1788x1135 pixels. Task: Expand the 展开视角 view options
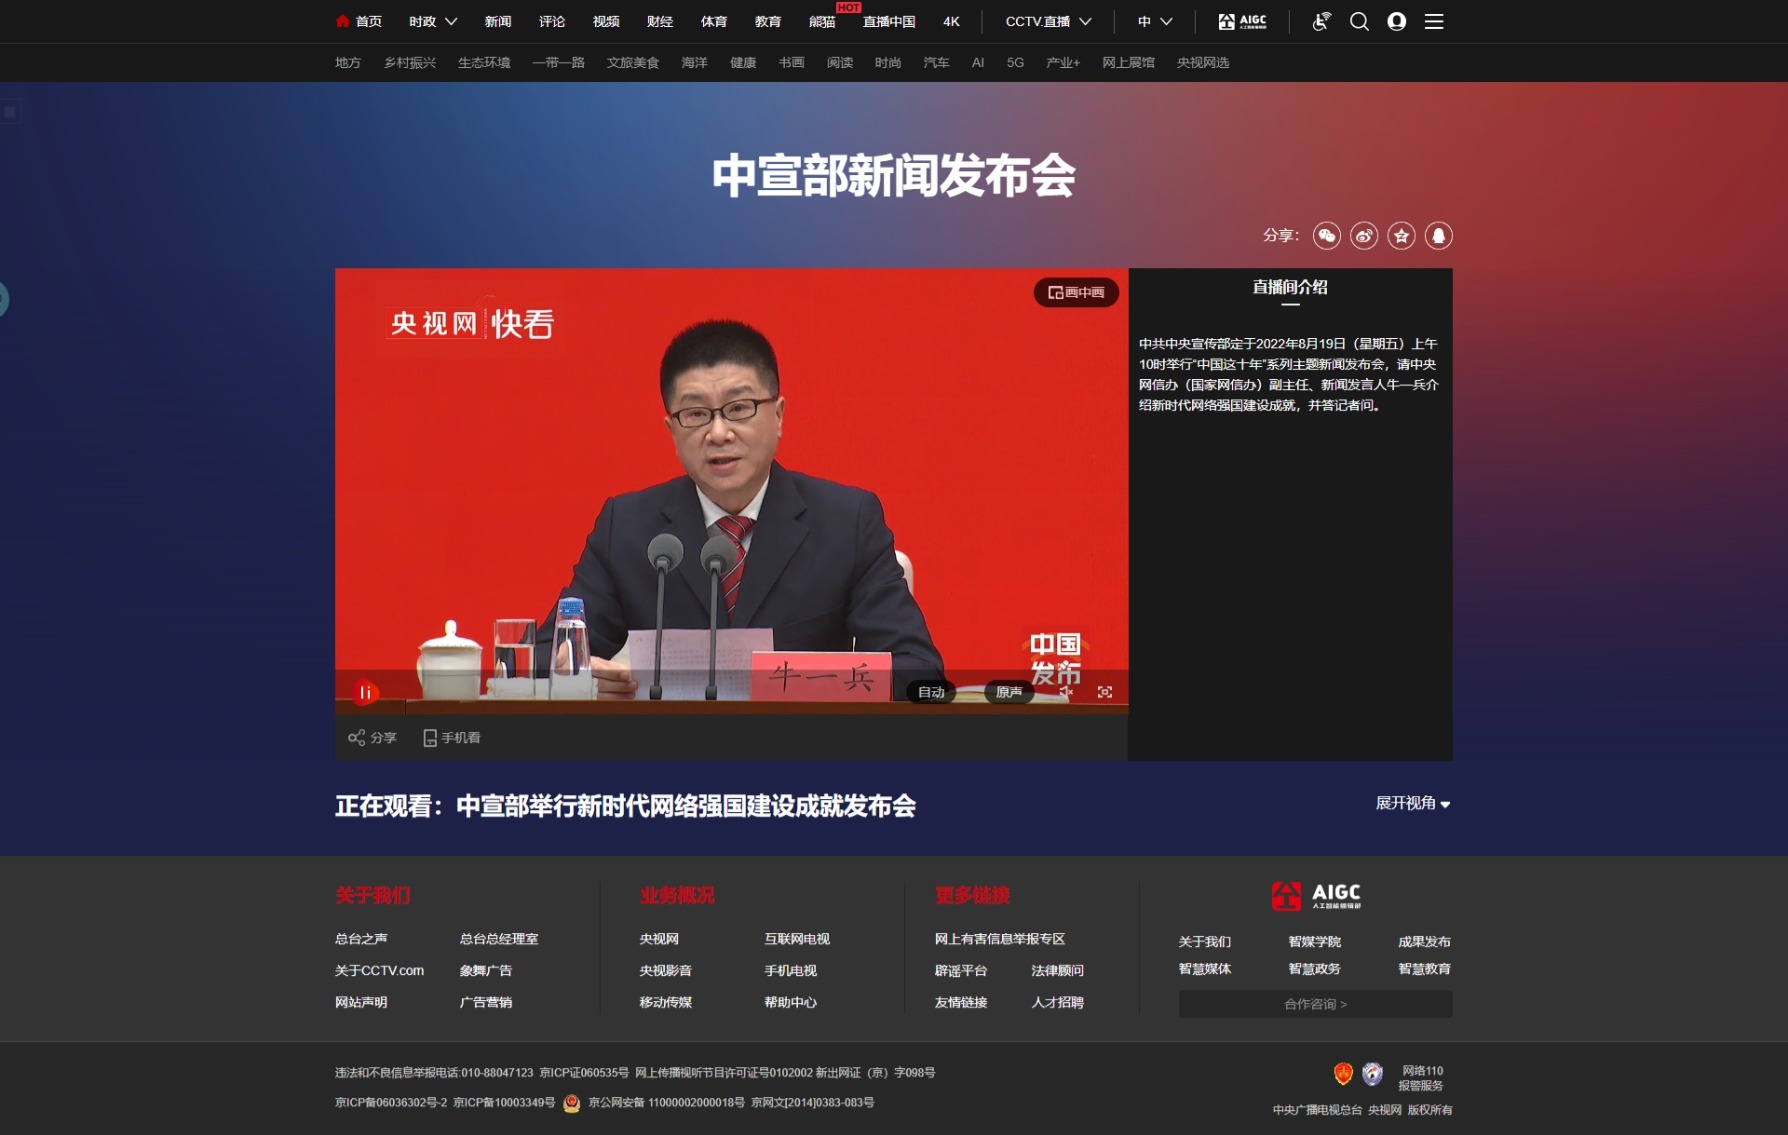1413,803
